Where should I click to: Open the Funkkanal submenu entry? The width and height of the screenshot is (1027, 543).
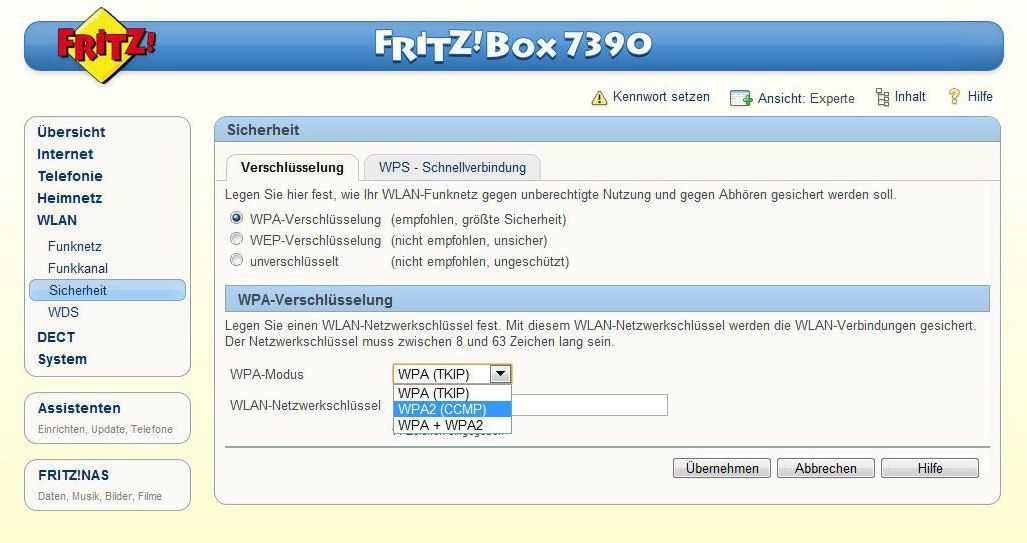(78, 268)
